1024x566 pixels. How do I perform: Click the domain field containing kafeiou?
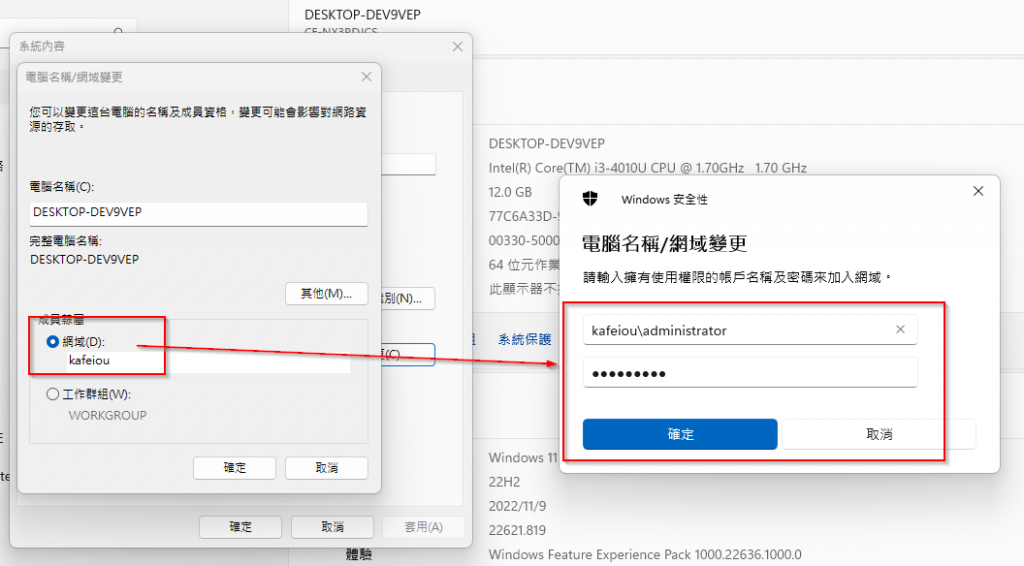point(208,361)
